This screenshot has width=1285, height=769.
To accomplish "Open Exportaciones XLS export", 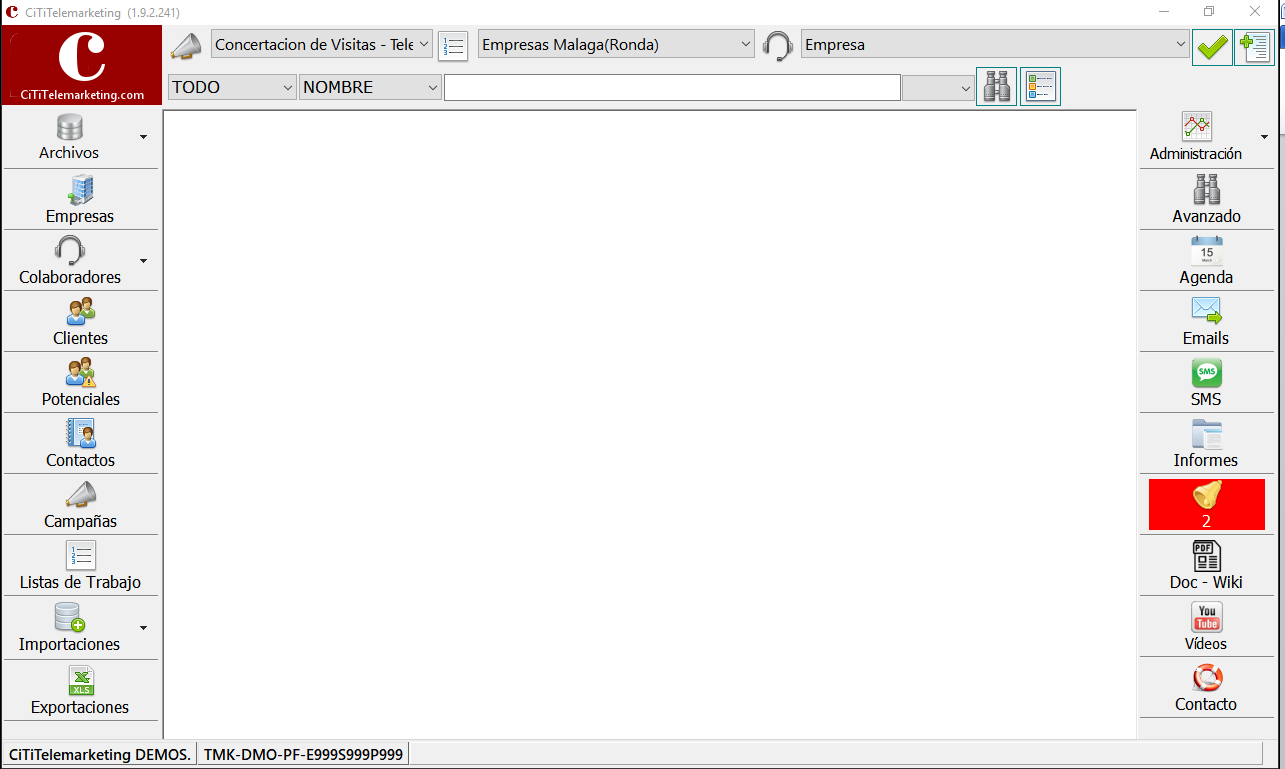I will coord(80,690).
